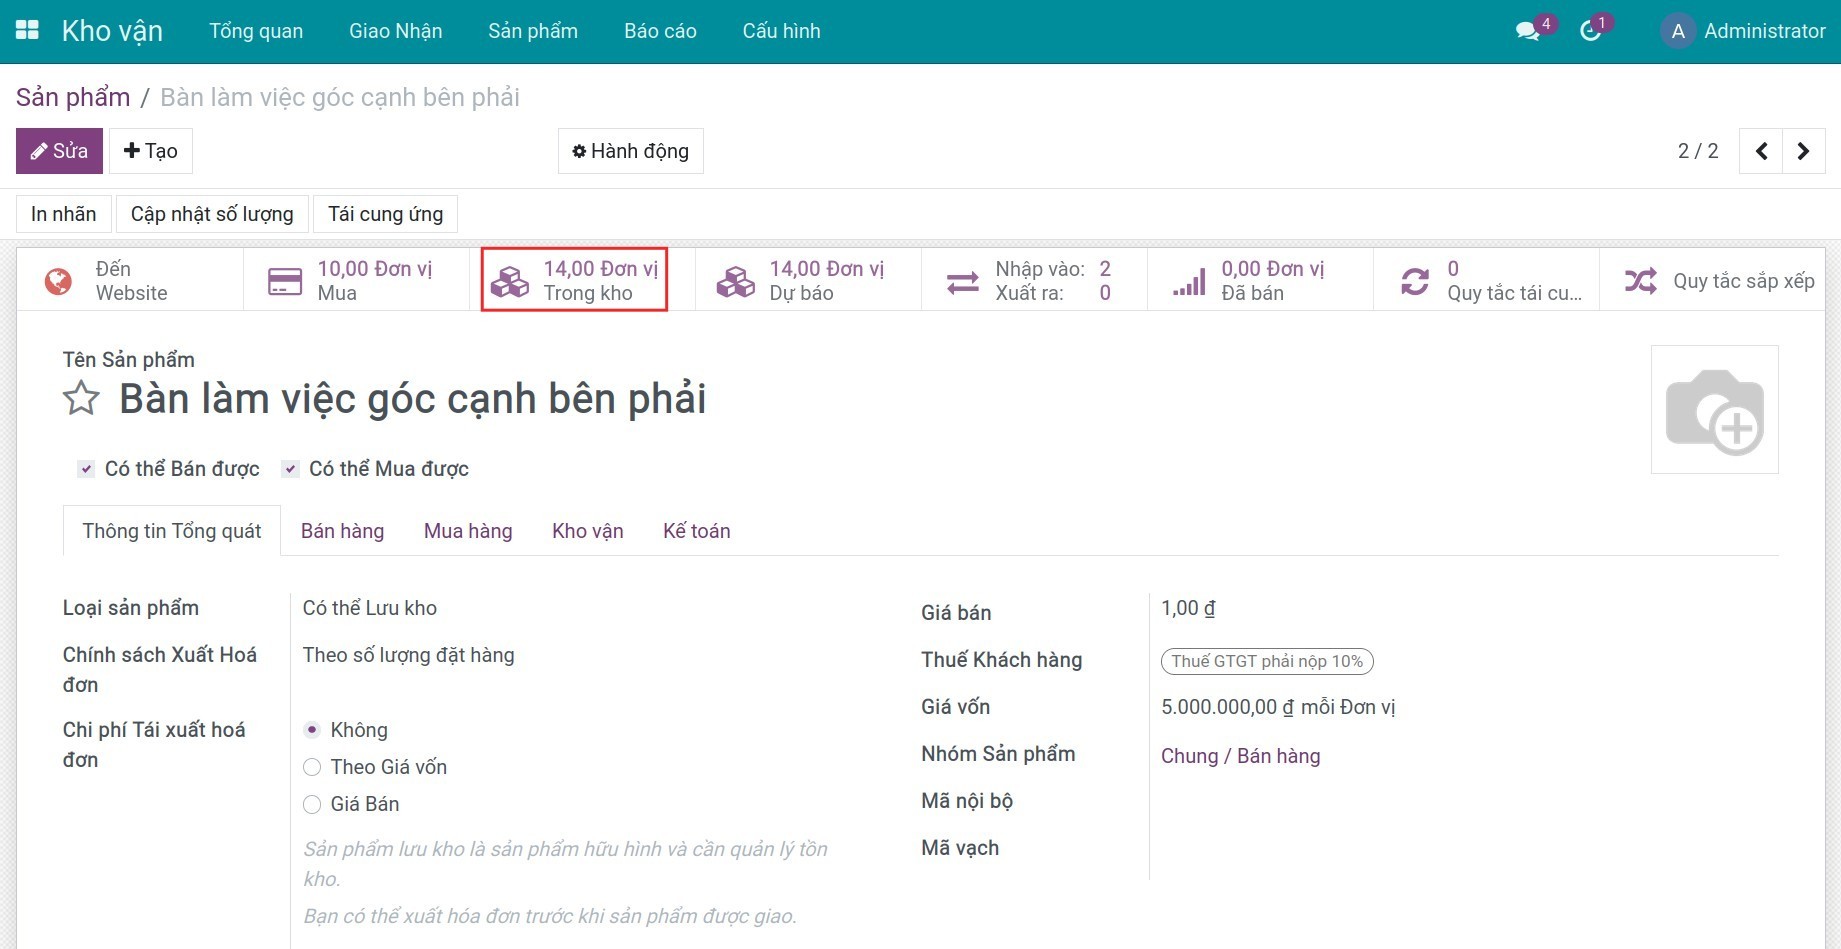Viewport: 1841px width, 949px height.
Task: Click the Tạo create button
Action: point(151,151)
